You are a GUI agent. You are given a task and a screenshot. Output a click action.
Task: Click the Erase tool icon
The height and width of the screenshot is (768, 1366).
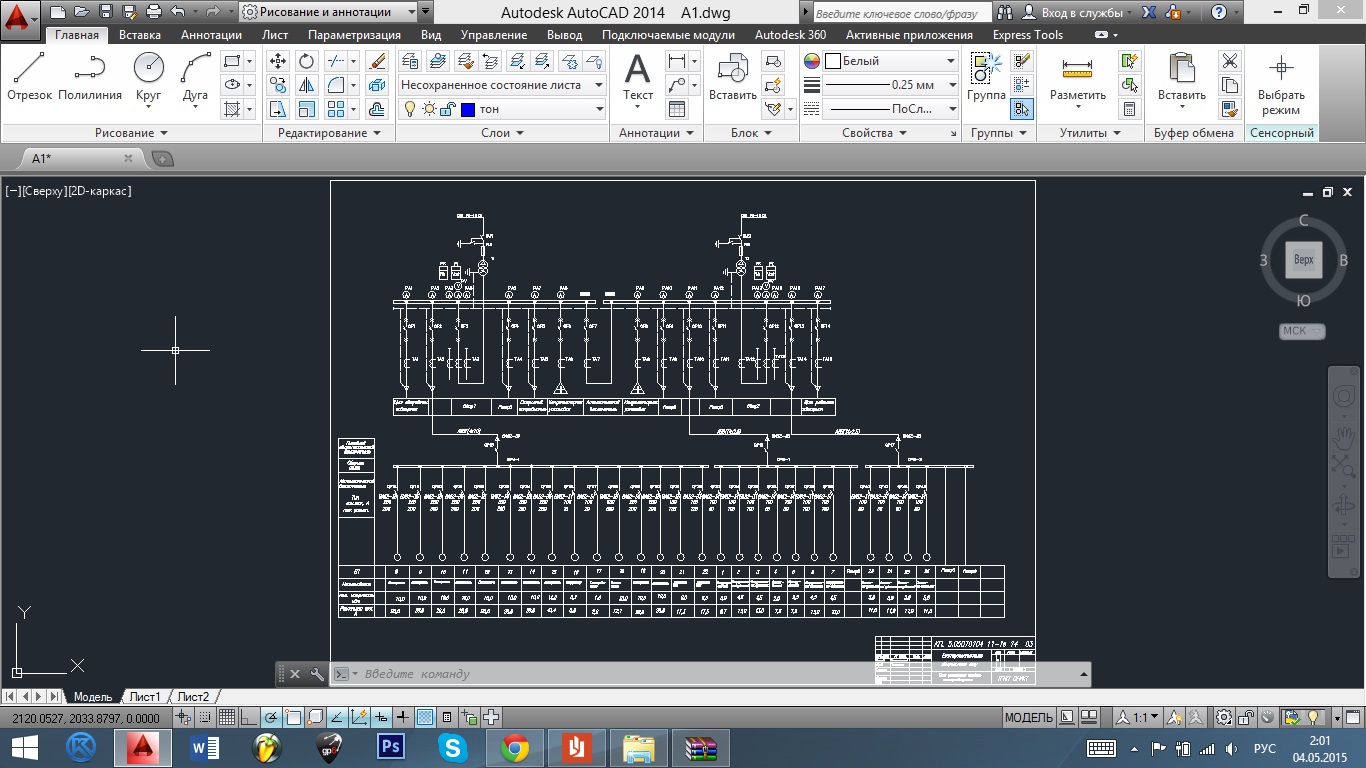(x=377, y=61)
